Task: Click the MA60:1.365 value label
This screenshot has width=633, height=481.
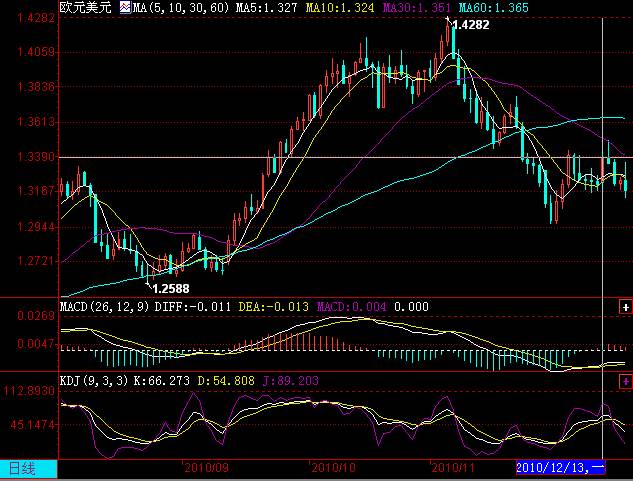Action: pos(493,8)
